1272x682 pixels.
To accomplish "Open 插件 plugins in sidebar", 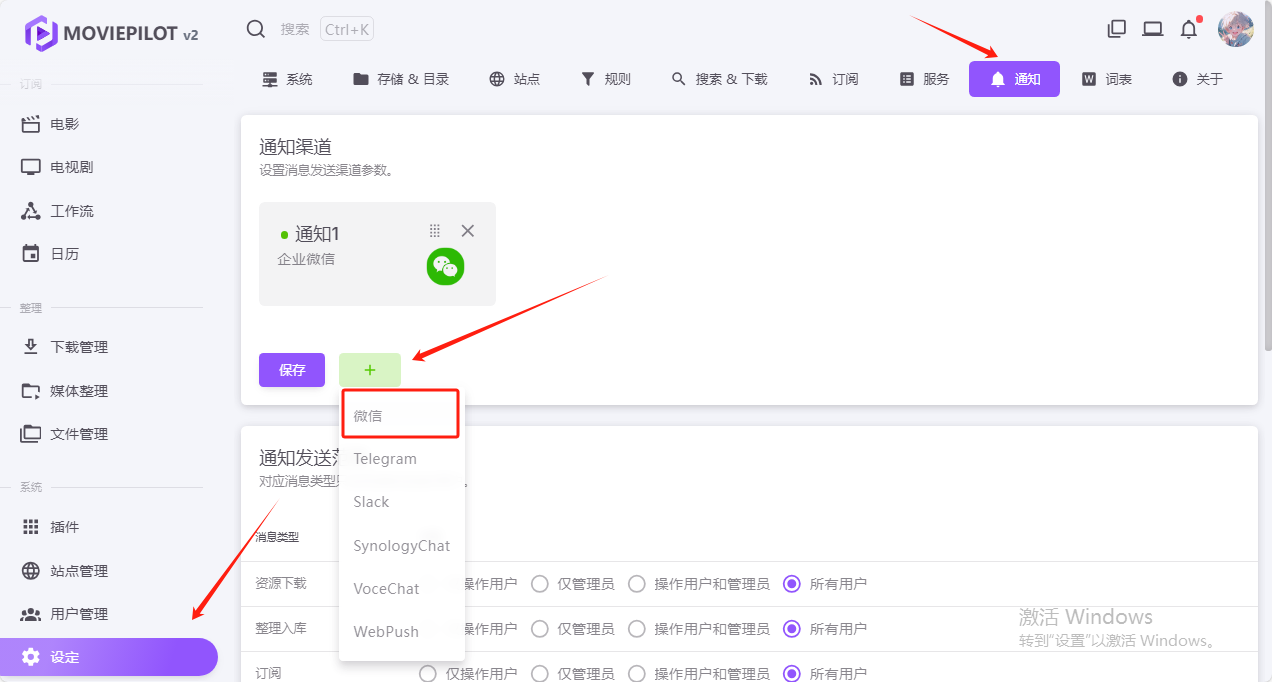I will tap(64, 527).
